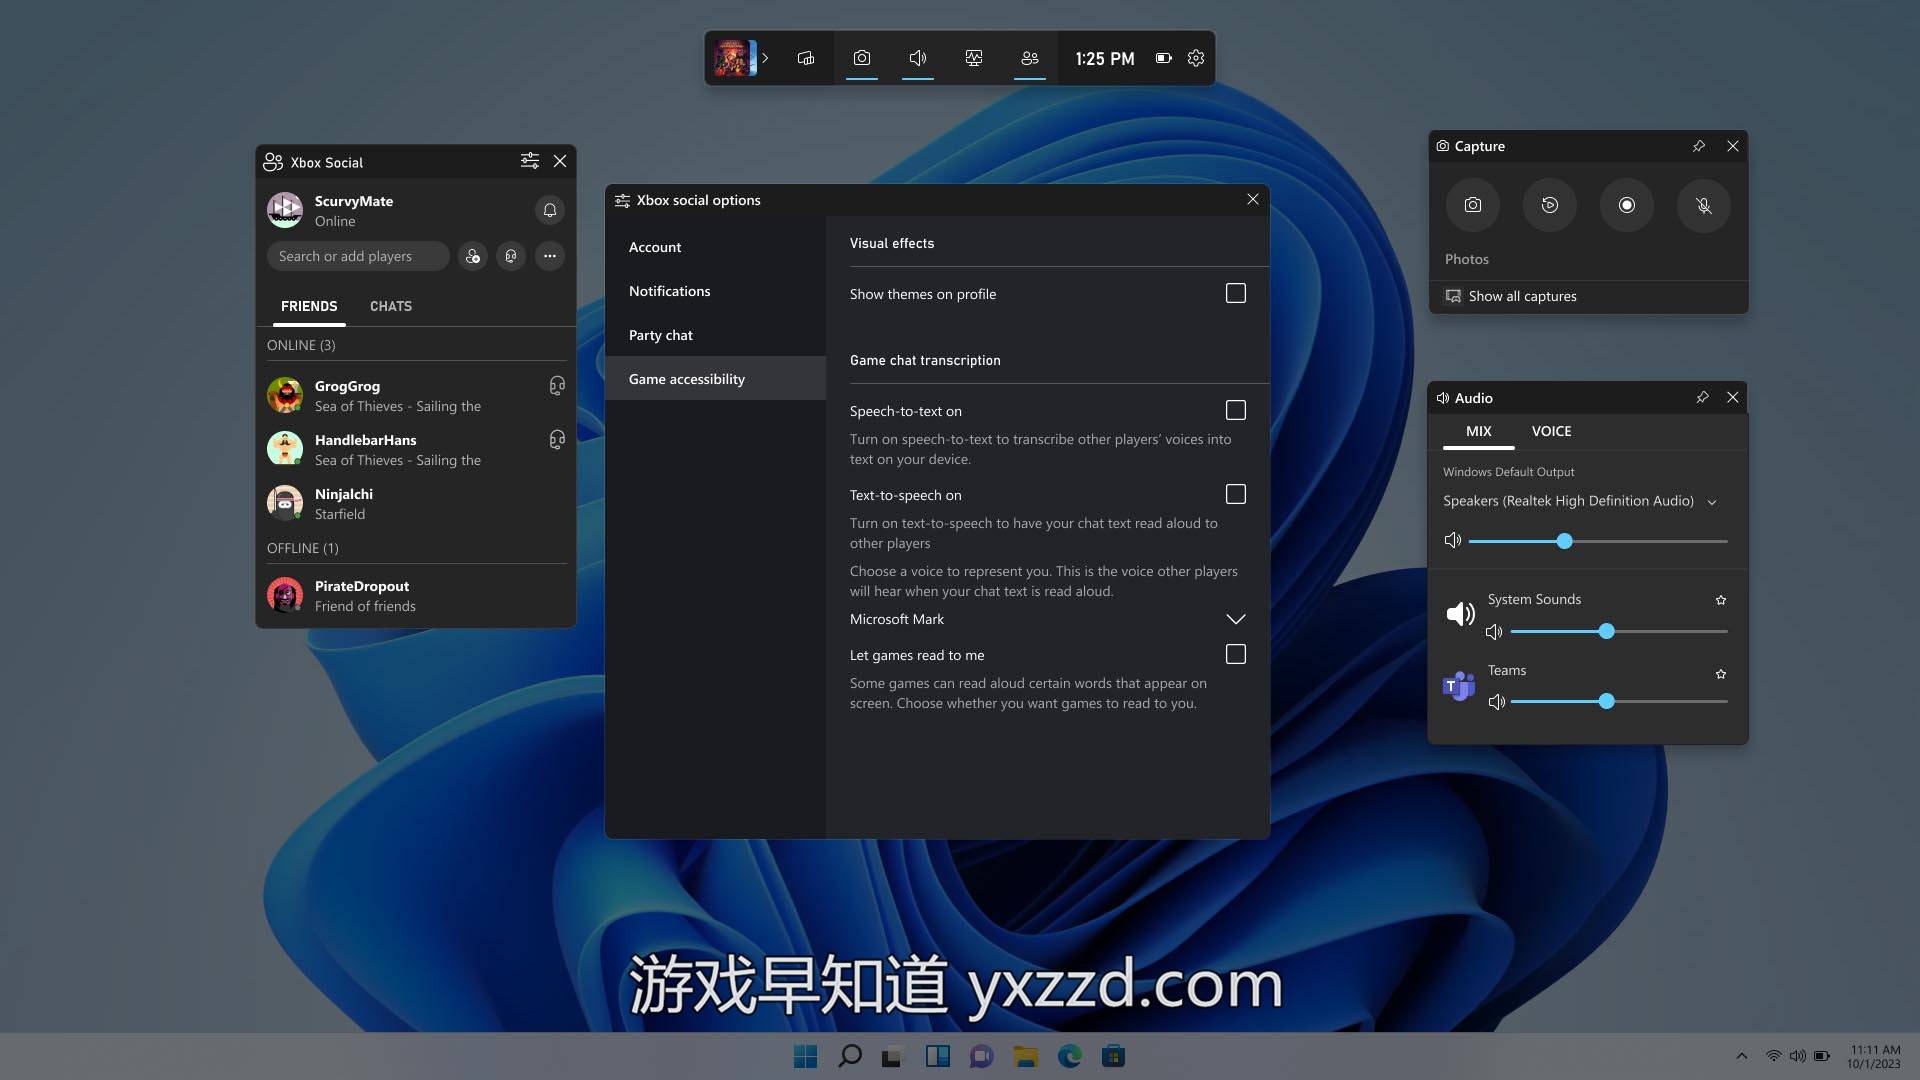
Task: Open notifications bell next to ScurvyMate
Action: 549,210
